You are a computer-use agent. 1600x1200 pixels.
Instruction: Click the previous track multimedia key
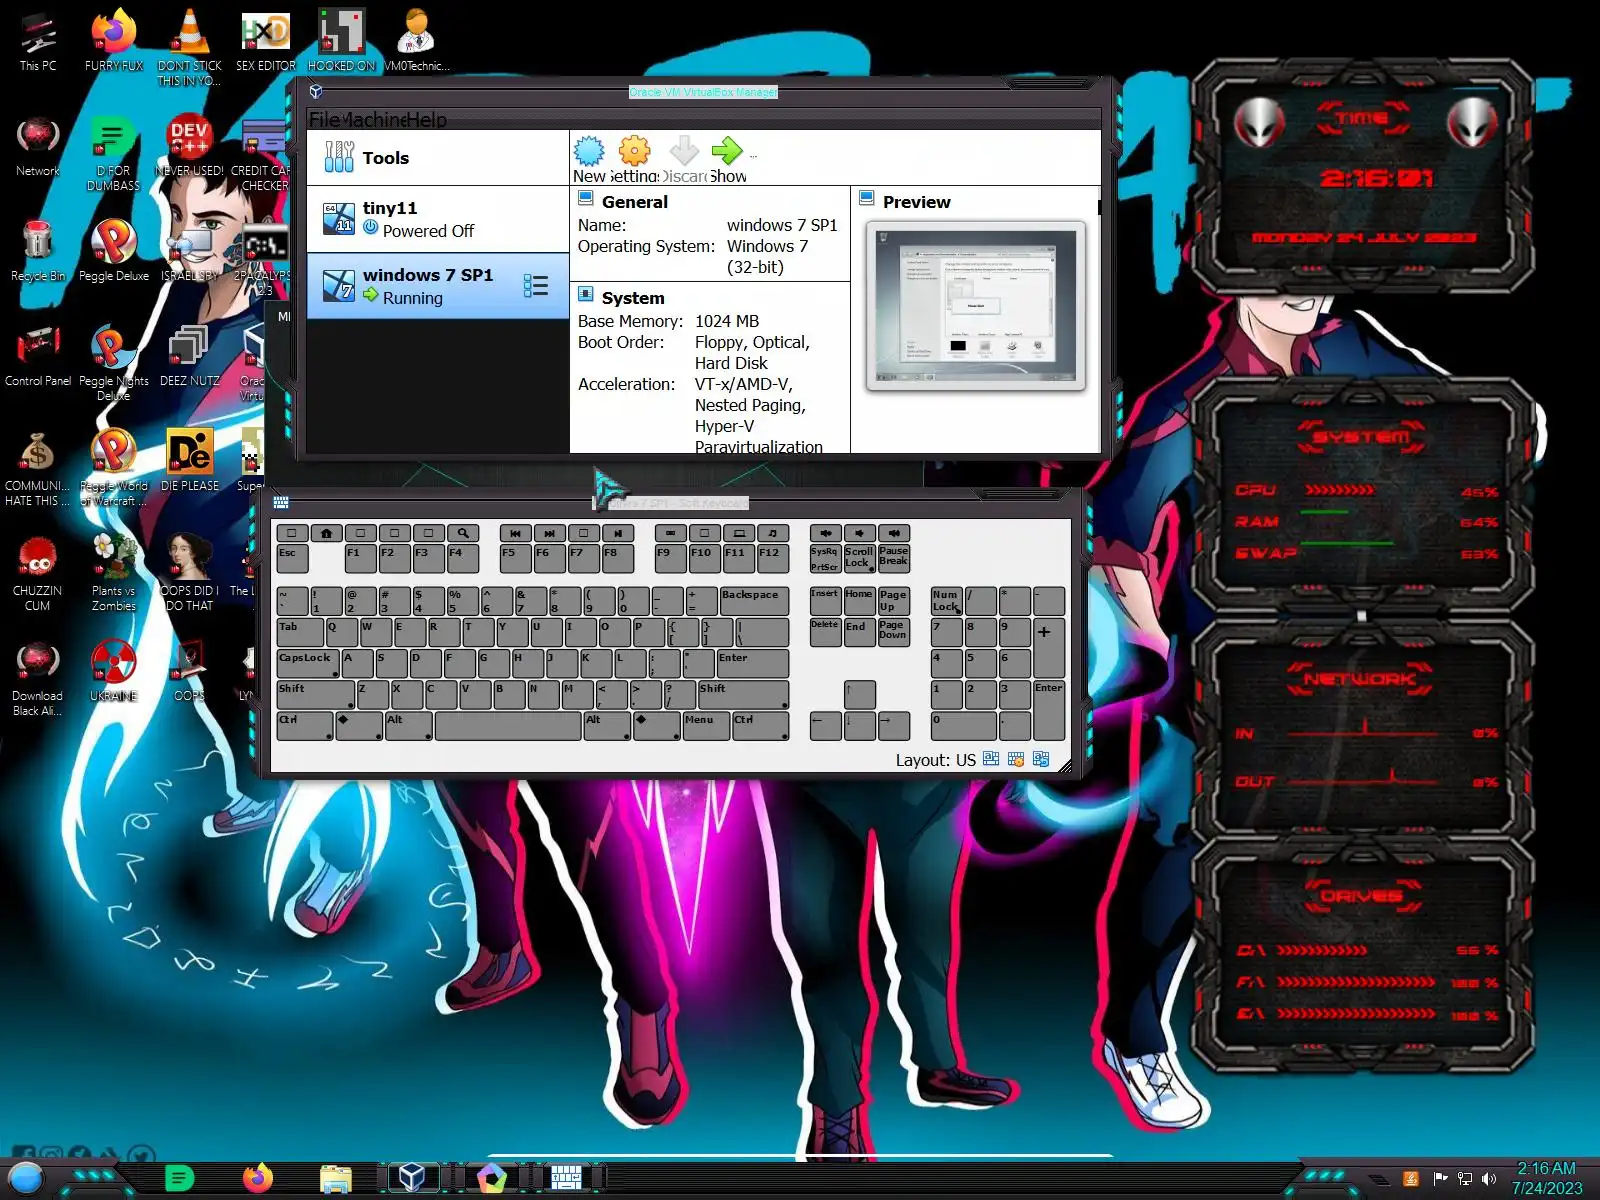[516, 533]
